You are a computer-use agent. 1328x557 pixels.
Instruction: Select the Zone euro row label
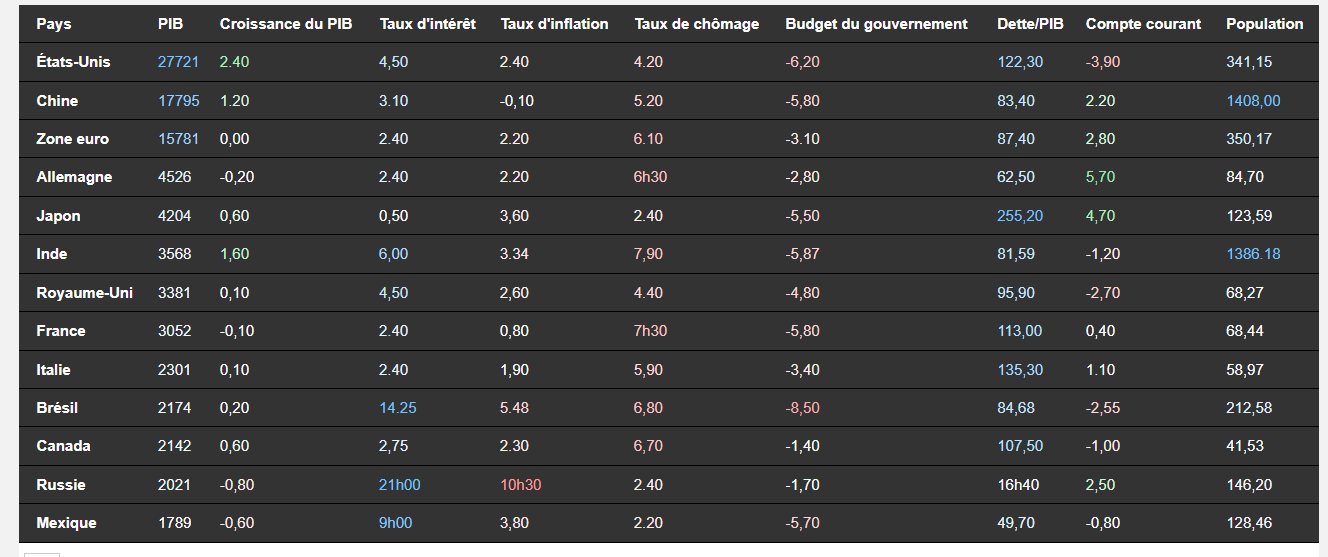[72, 139]
